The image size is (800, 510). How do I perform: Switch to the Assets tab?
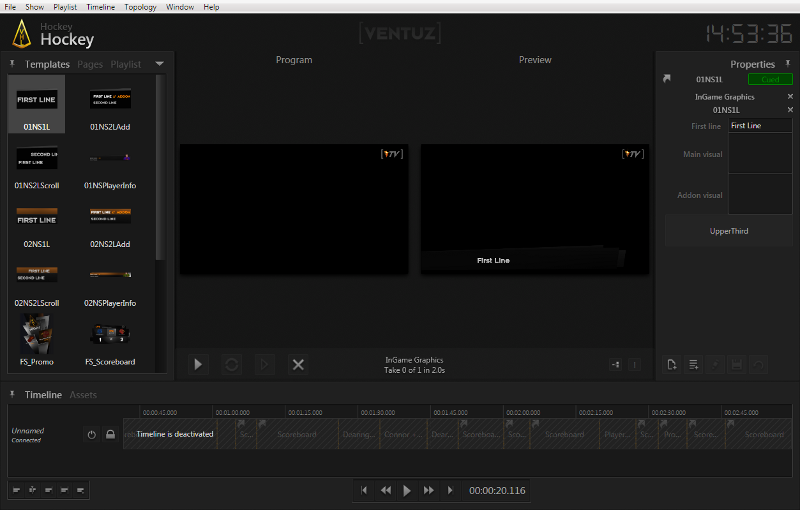83,395
